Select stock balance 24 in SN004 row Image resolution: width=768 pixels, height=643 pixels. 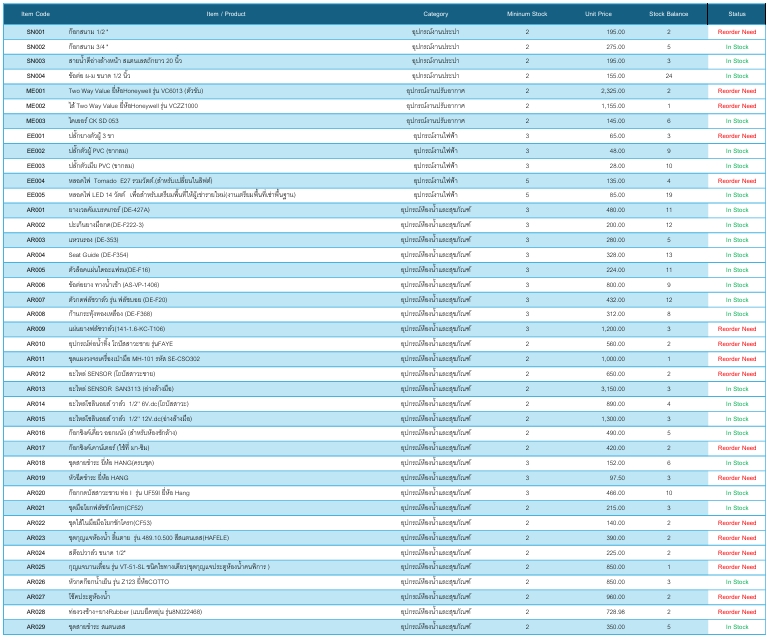[x=669, y=76]
